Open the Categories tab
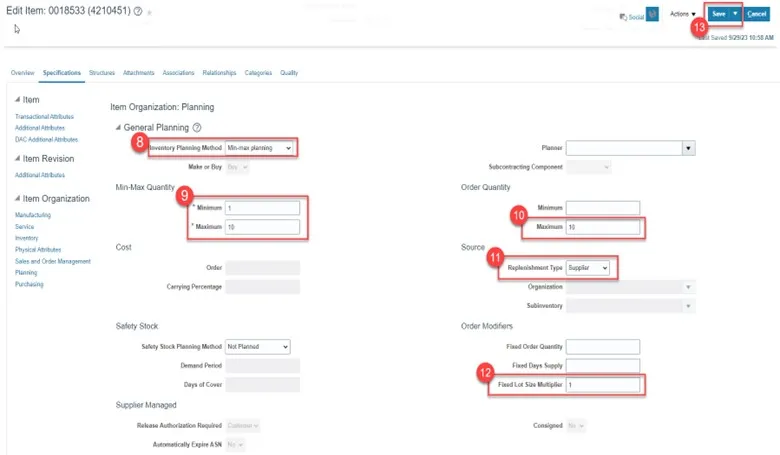780x455 pixels. [258, 73]
